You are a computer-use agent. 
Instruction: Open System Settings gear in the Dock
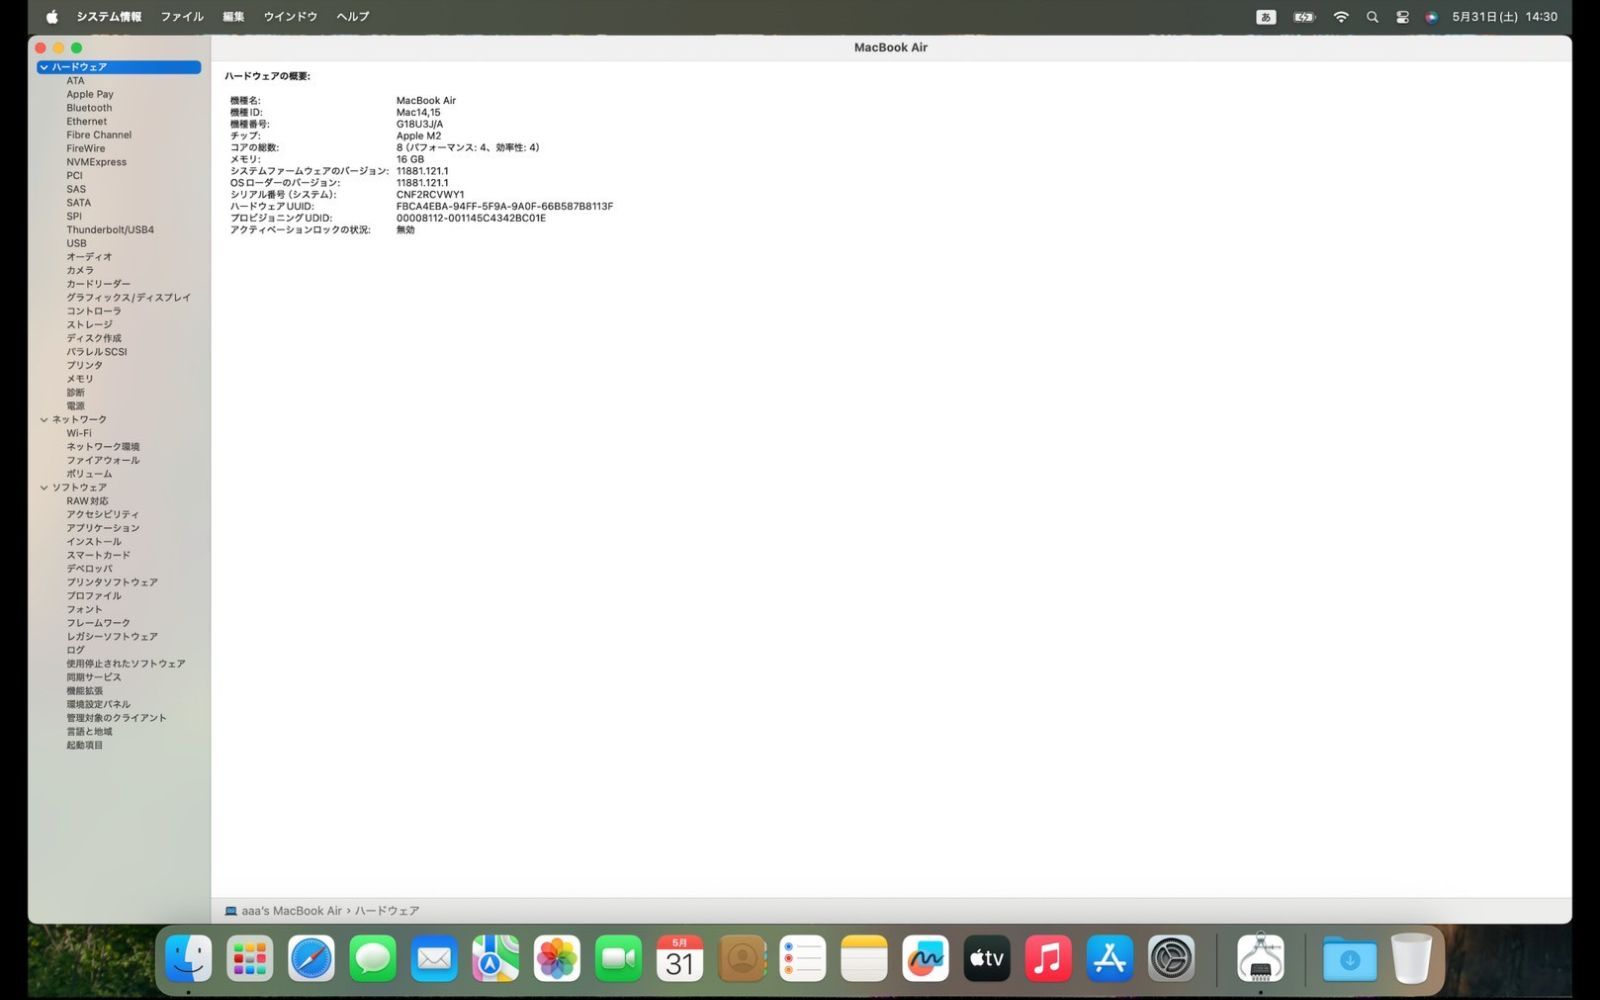pos(1171,959)
